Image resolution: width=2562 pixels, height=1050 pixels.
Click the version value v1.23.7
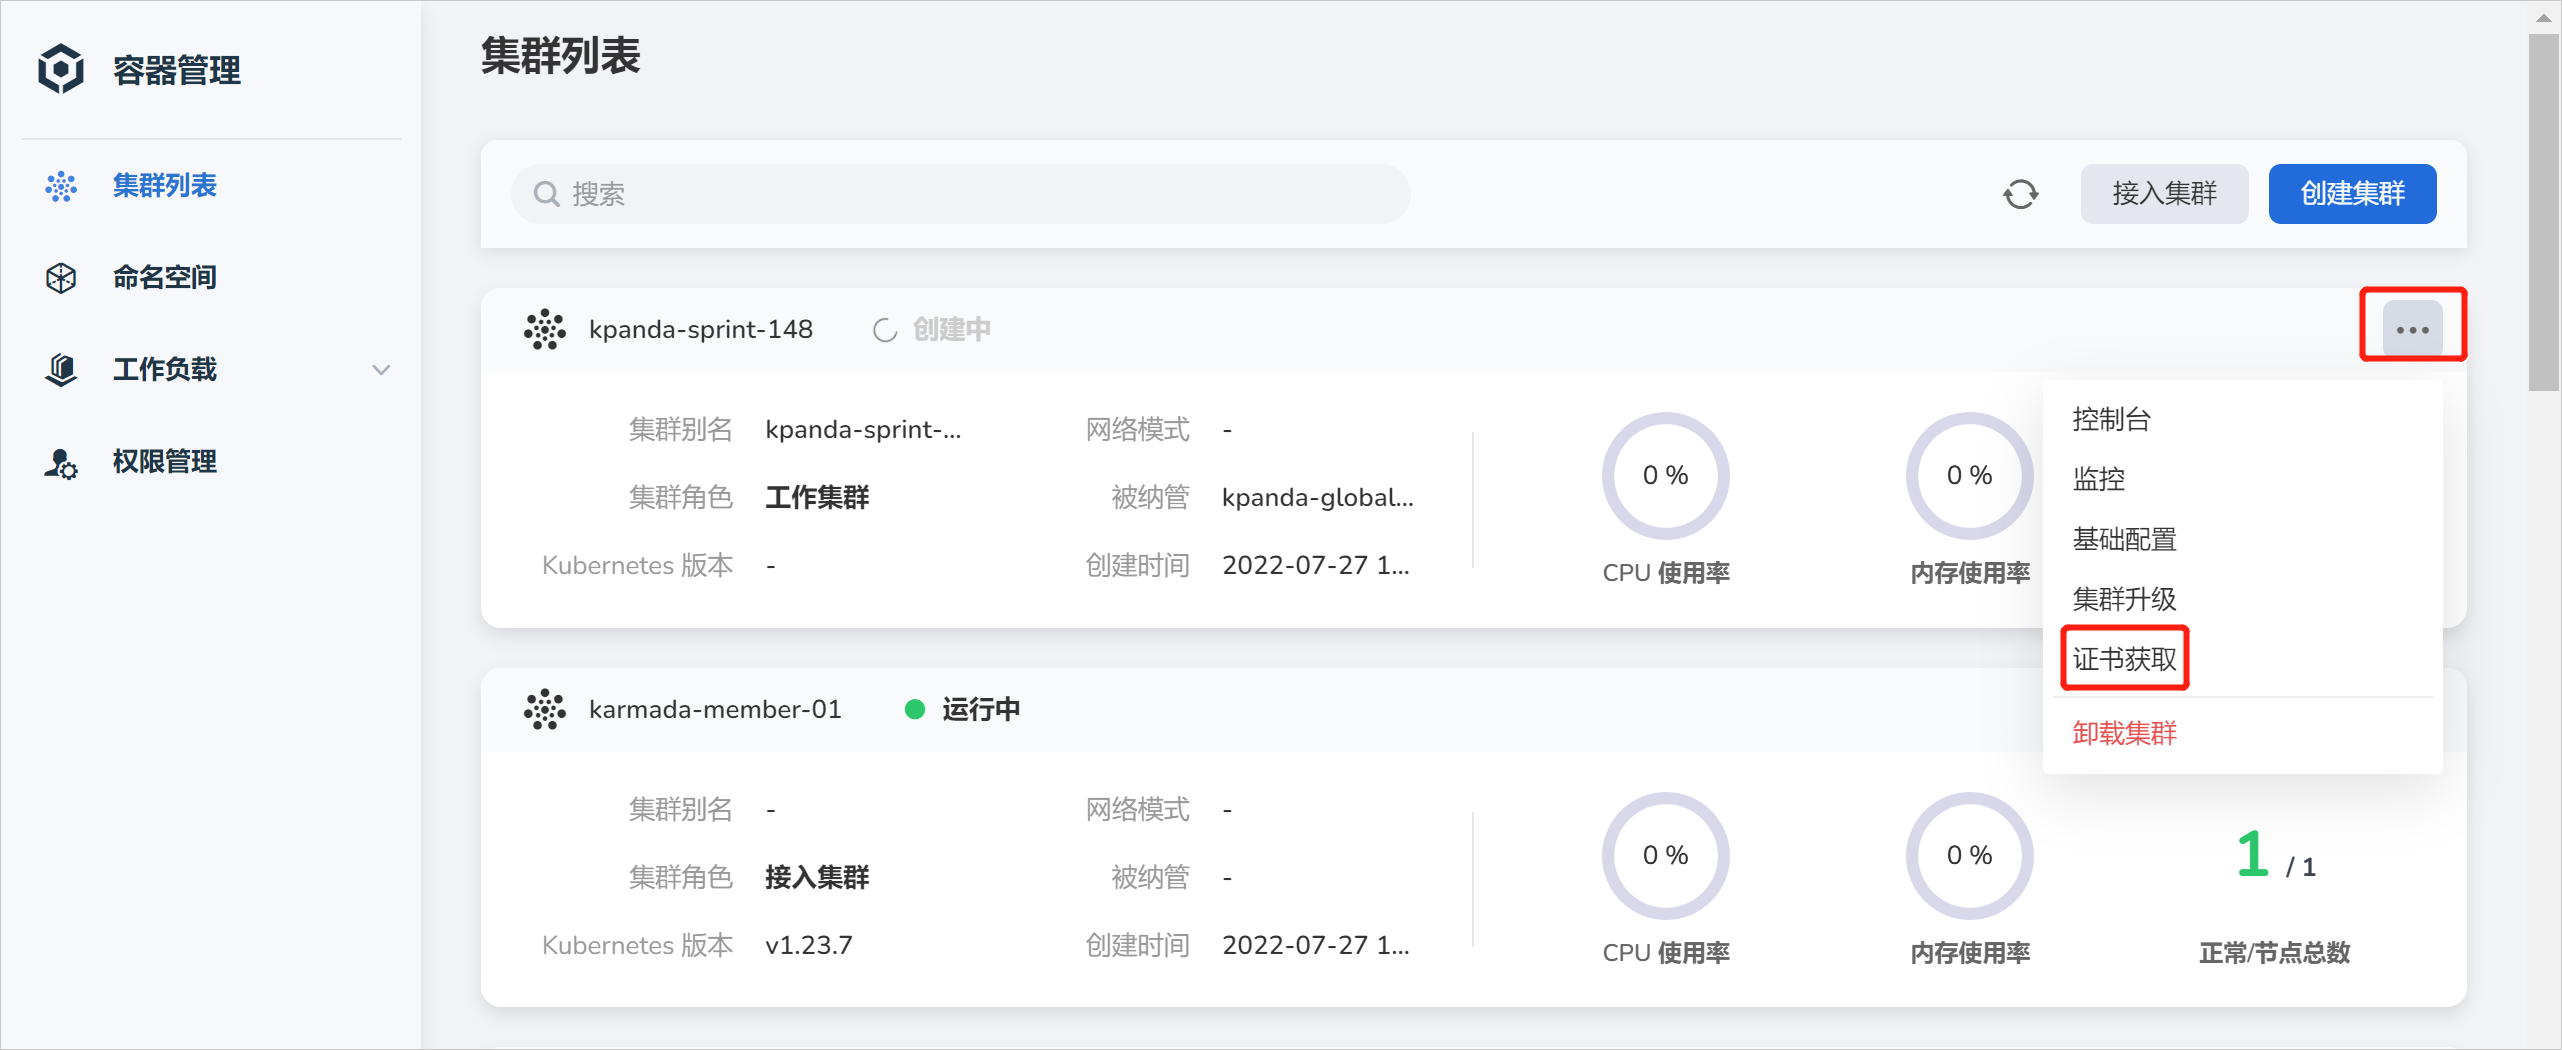tap(808, 945)
